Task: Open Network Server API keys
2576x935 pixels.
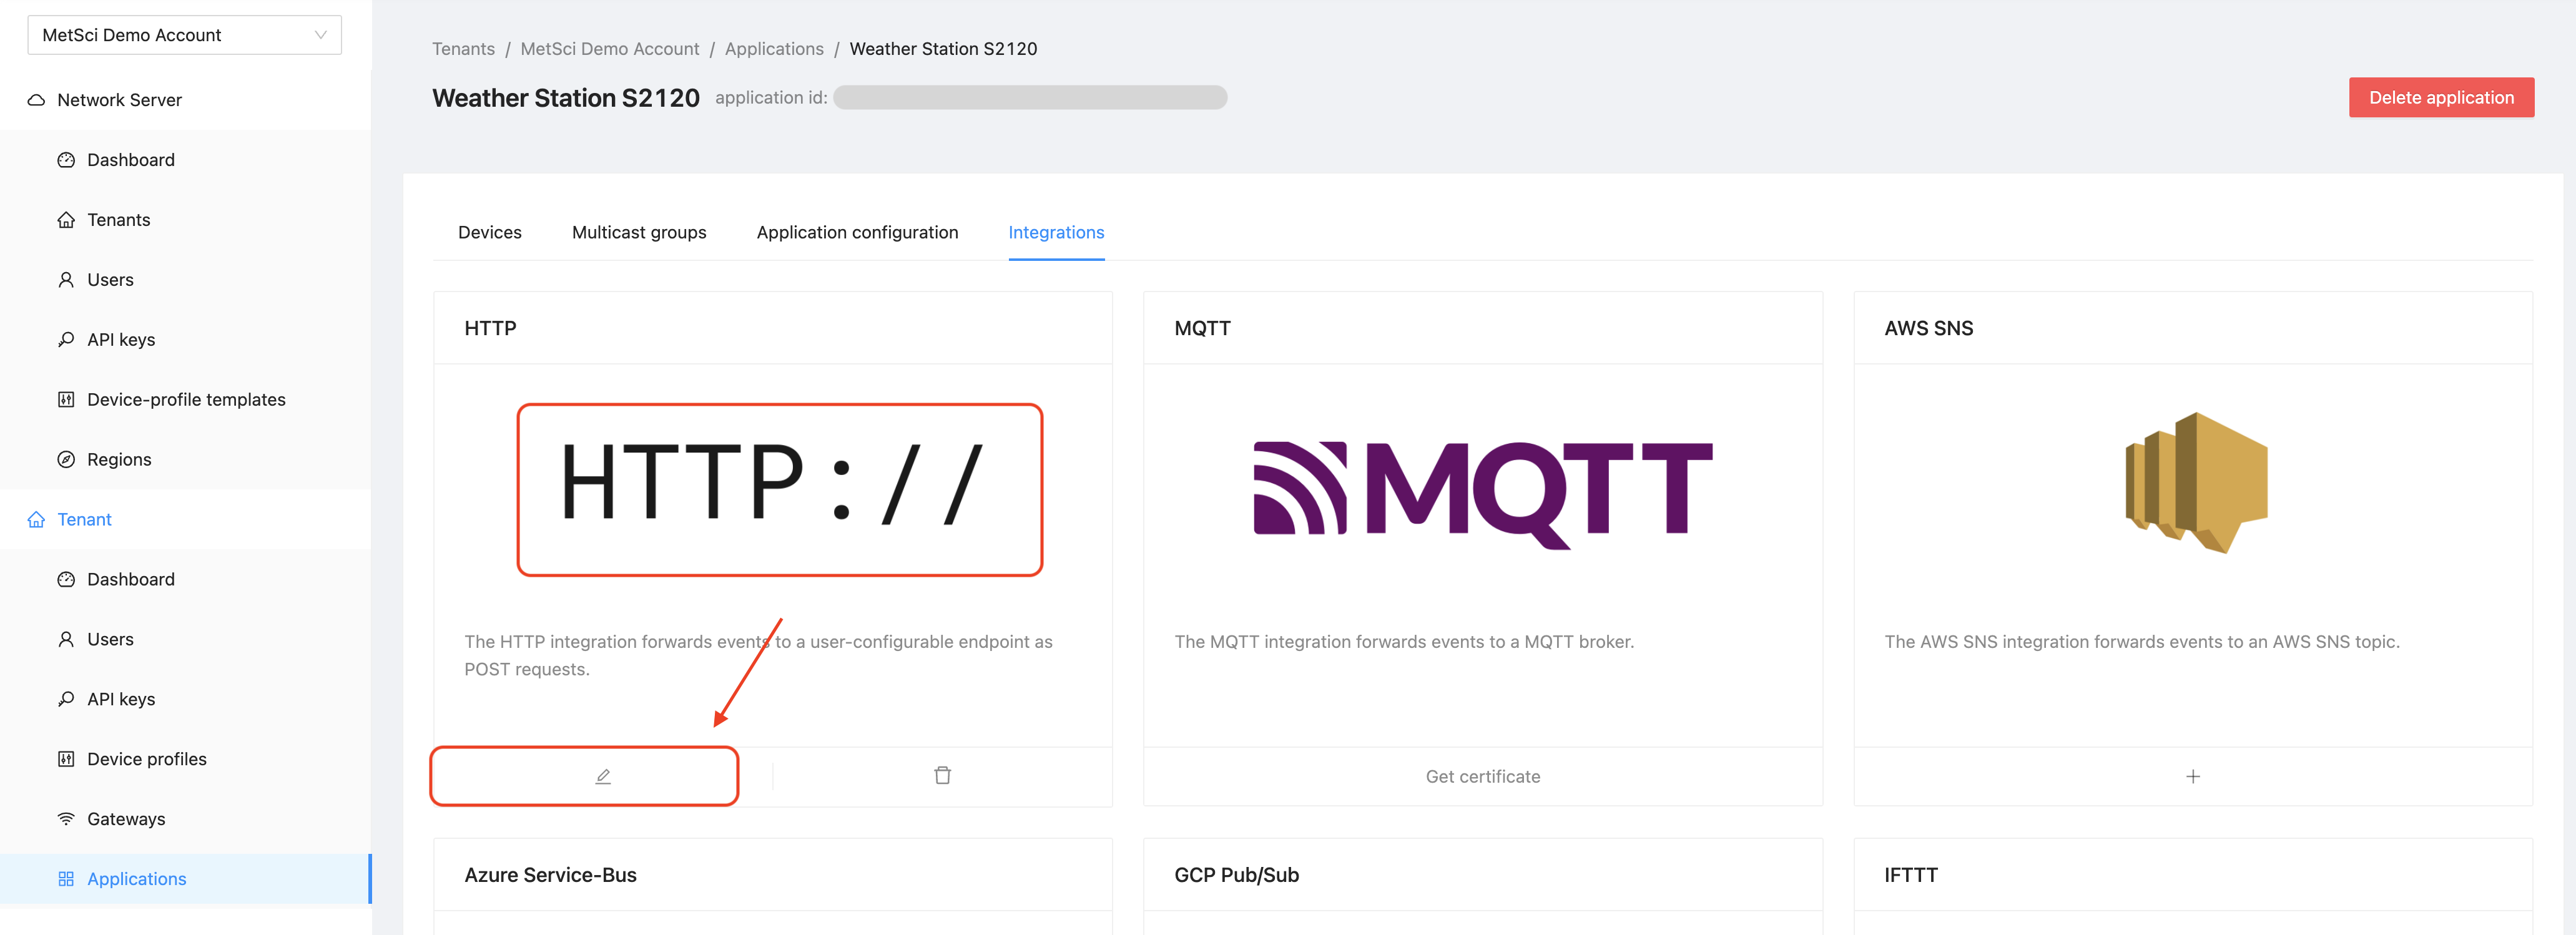Action: coord(121,339)
